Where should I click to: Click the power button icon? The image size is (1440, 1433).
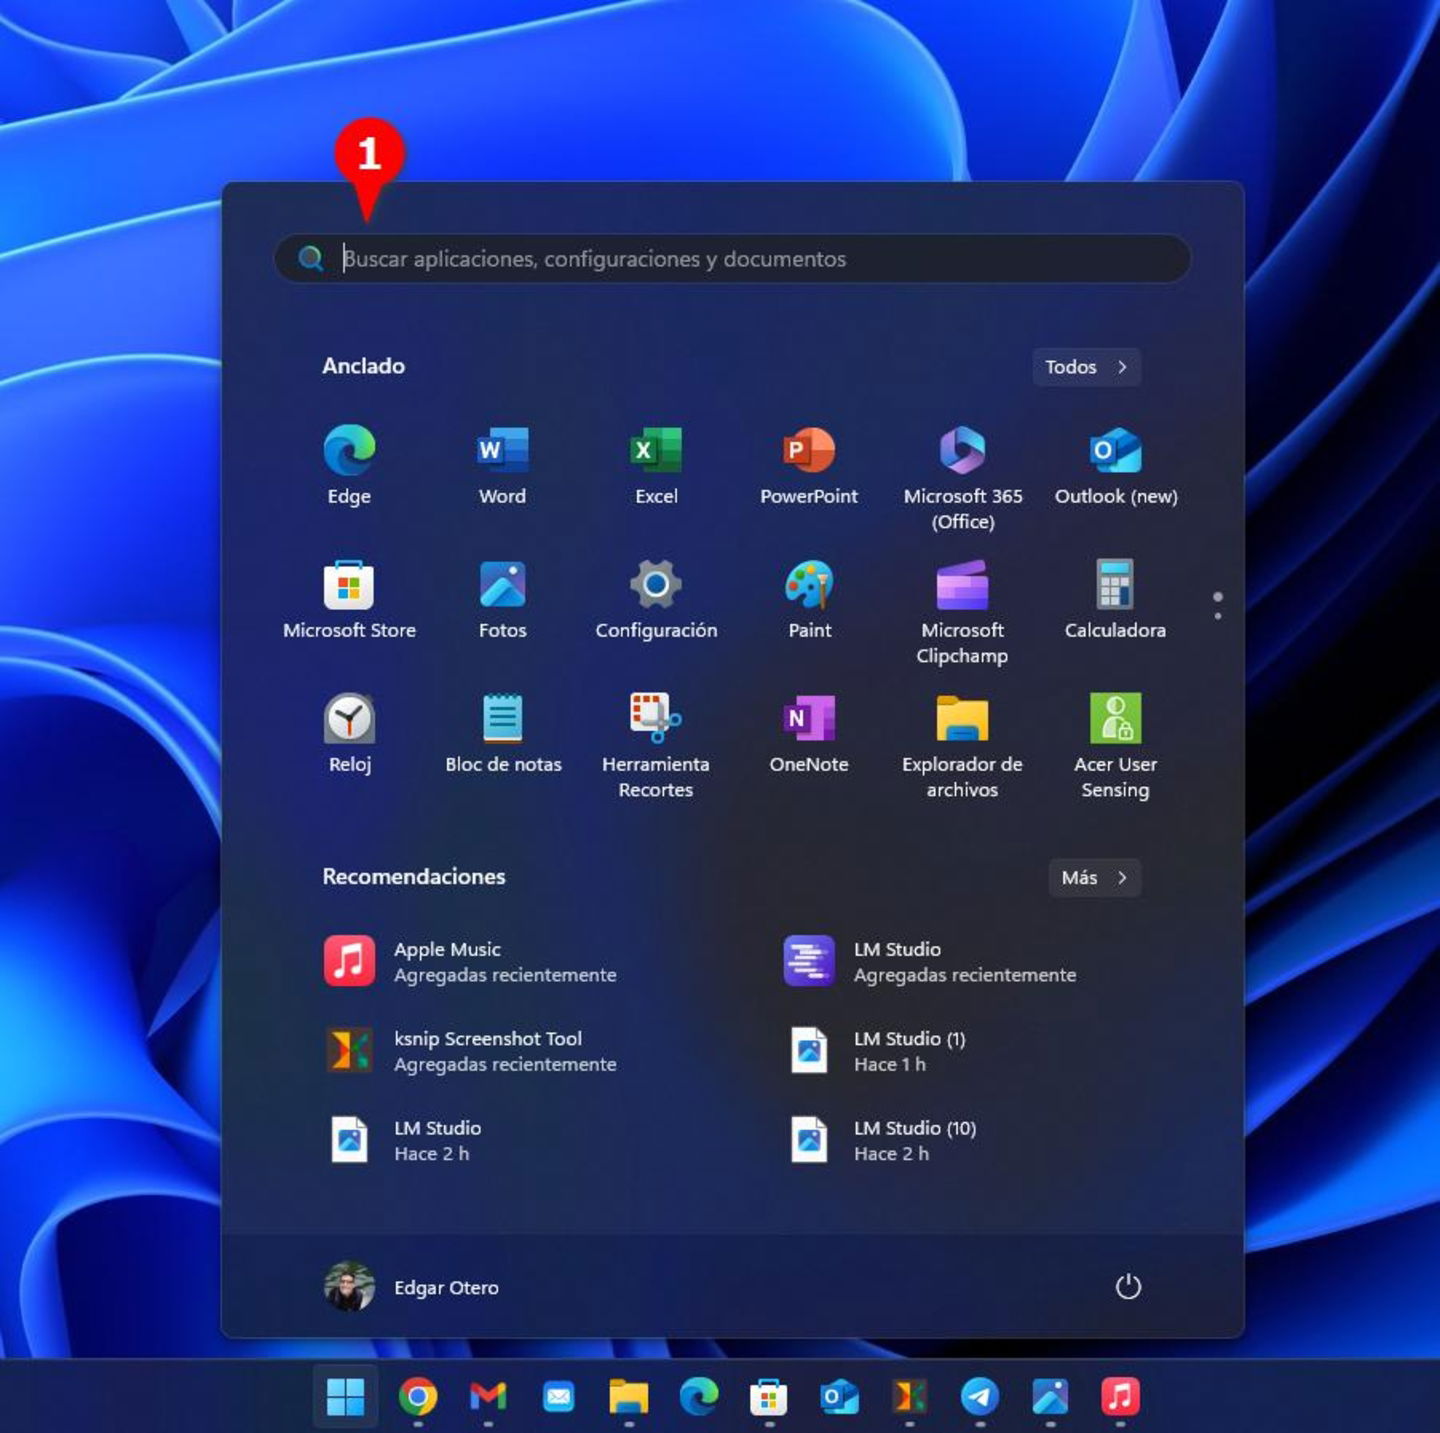1128,1286
